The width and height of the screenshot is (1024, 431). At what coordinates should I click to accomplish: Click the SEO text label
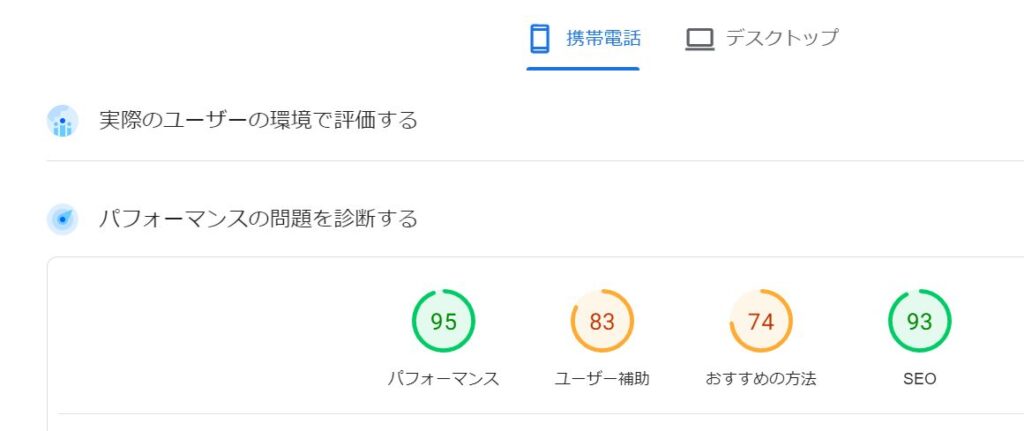click(x=920, y=379)
